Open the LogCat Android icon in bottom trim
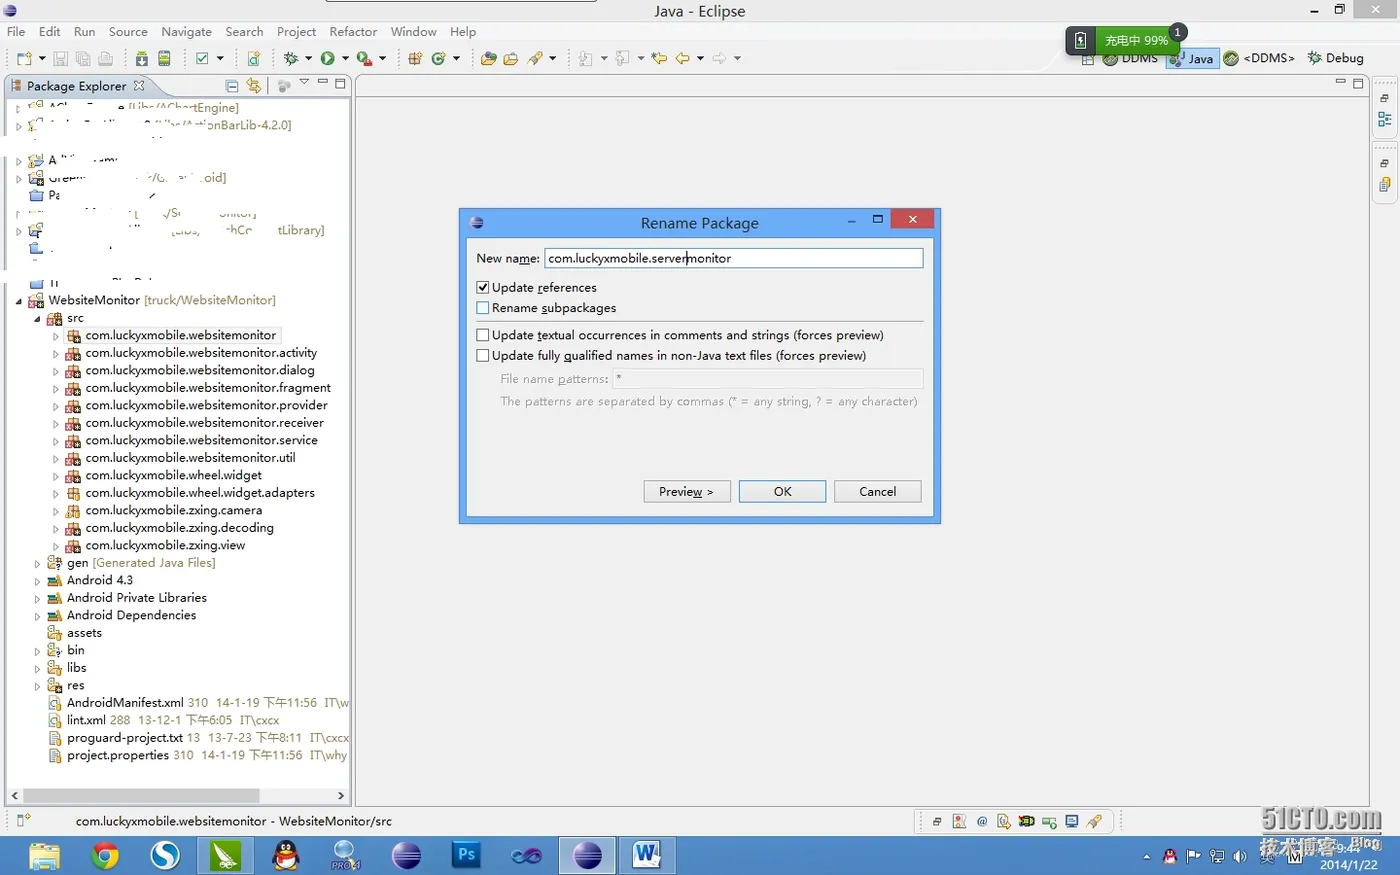This screenshot has width=1400, height=875. click(x=1026, y=822)
